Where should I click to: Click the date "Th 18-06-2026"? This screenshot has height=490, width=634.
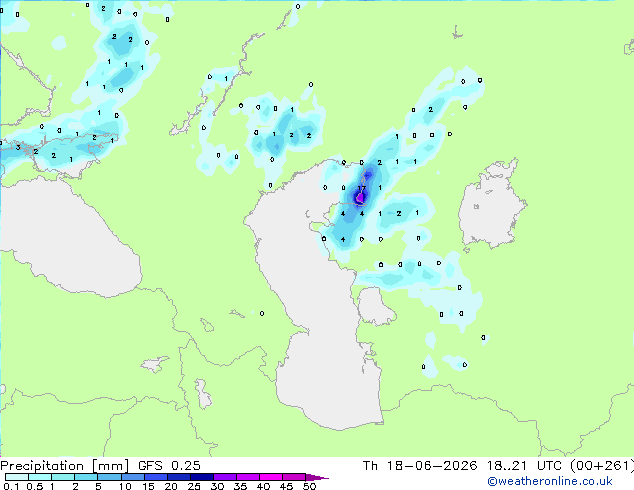pos(419,465)
